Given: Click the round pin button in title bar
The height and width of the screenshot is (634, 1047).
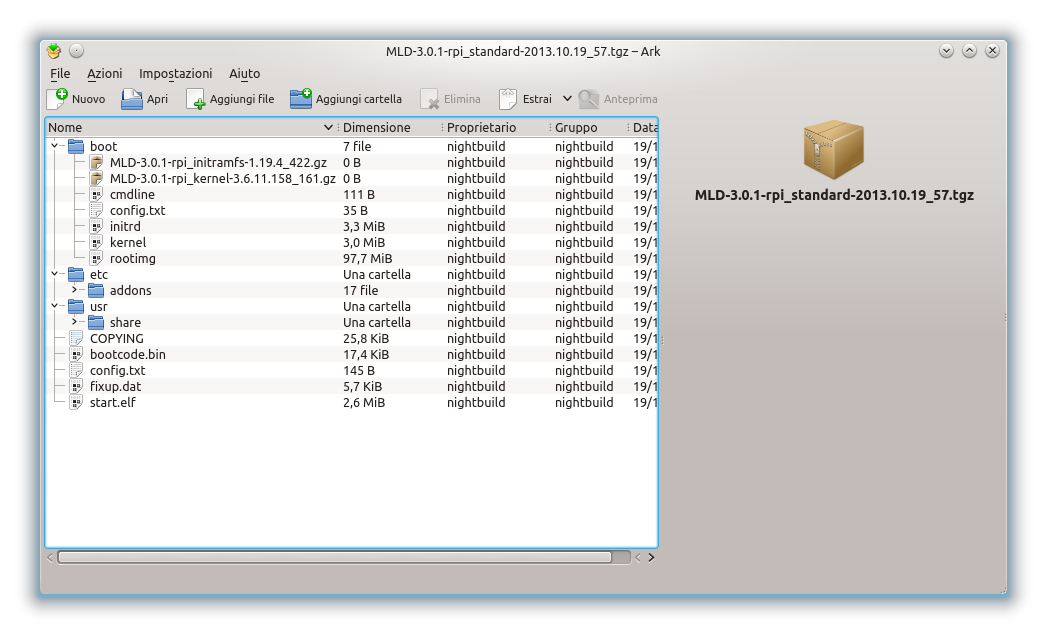Looking at the screenshot, I should pyautogui.click(x=77, y=51).
